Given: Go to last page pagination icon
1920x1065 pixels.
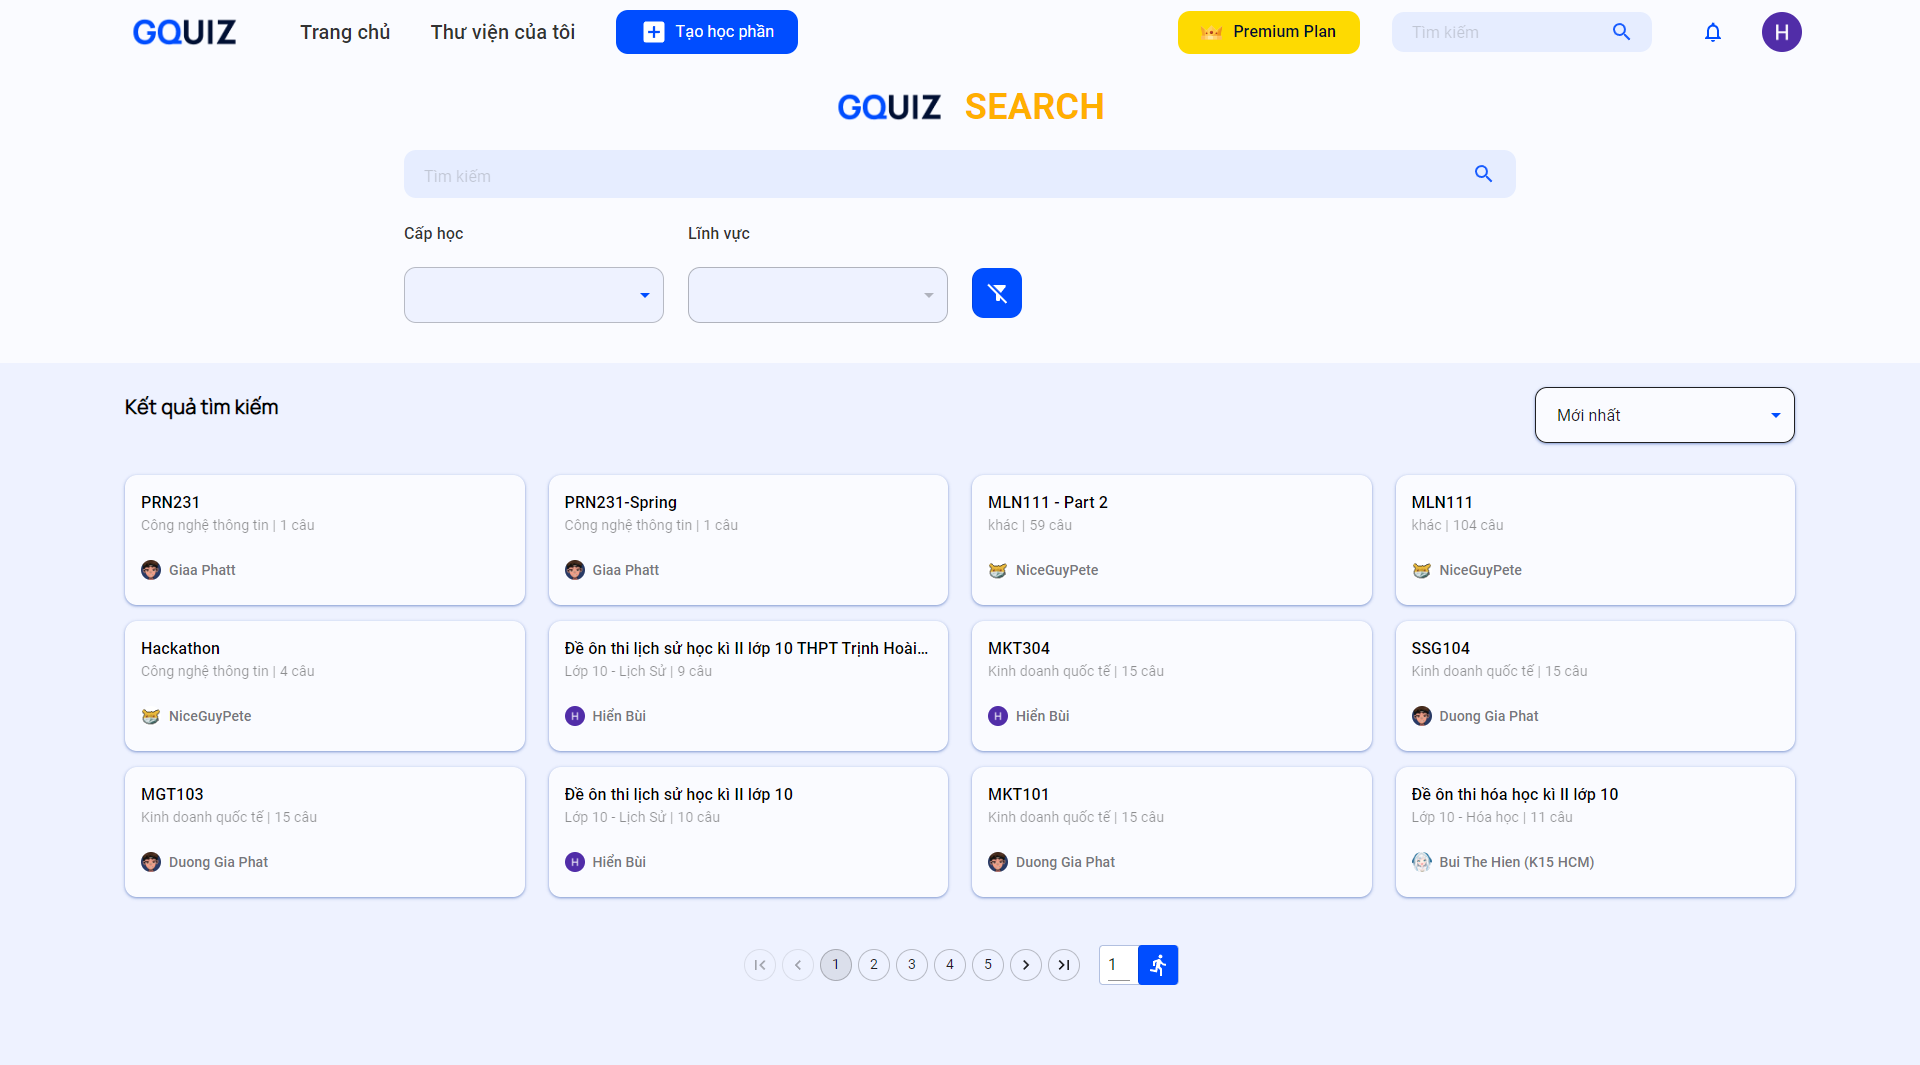Looking at the screenshot, I should (x=1064, y=965).
